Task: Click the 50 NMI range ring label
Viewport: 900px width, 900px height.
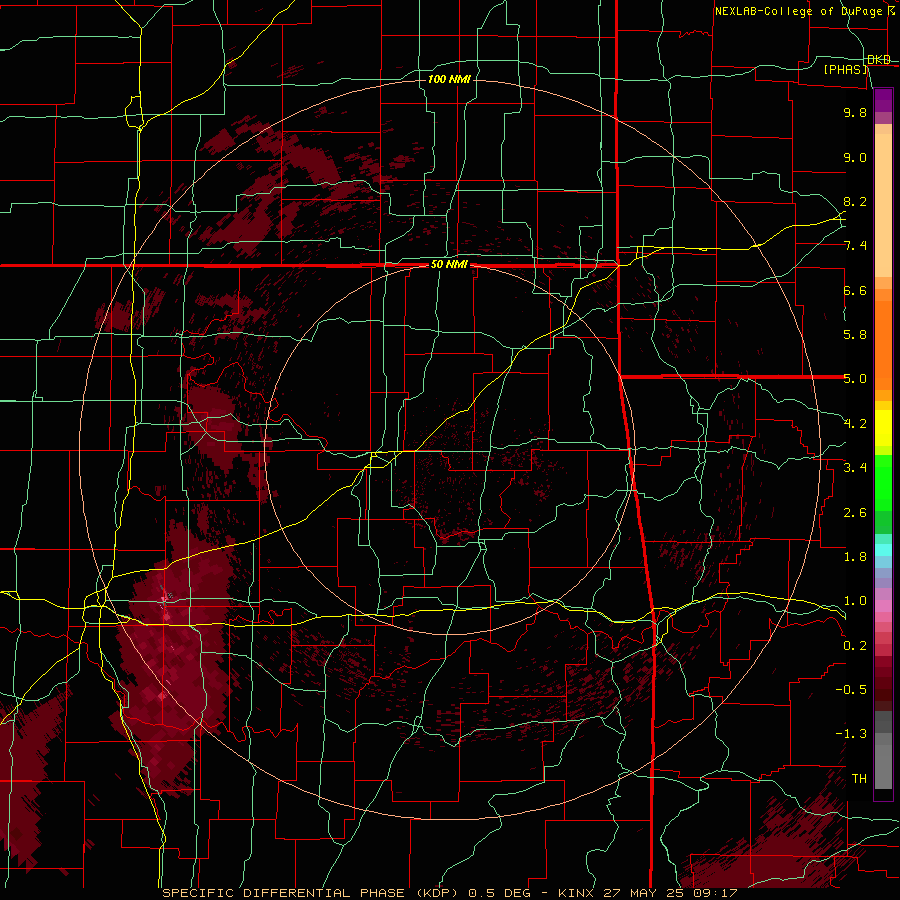Action: click(x=449, y=264)
